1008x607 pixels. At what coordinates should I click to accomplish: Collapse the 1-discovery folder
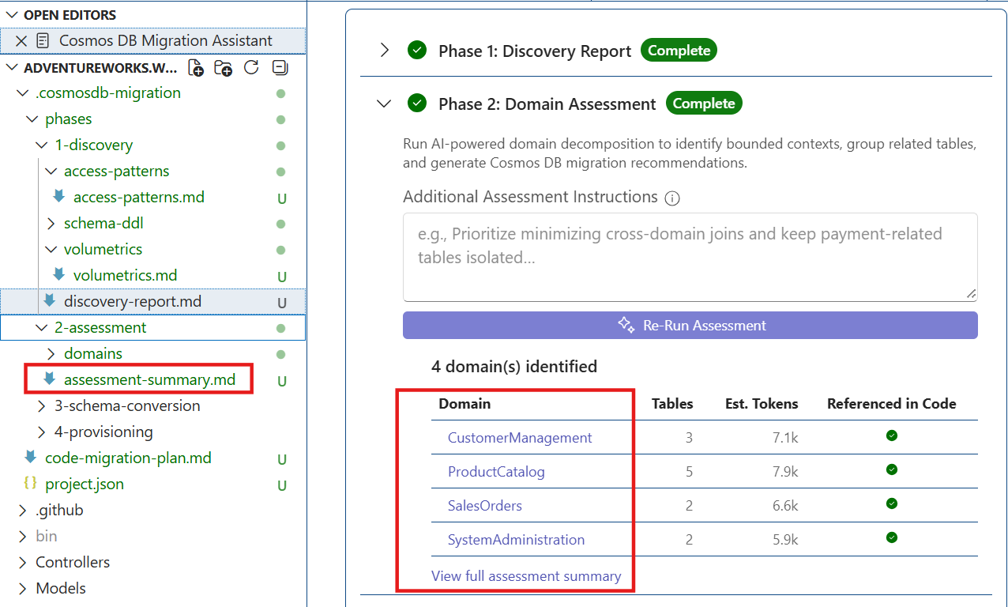(42, 145)
